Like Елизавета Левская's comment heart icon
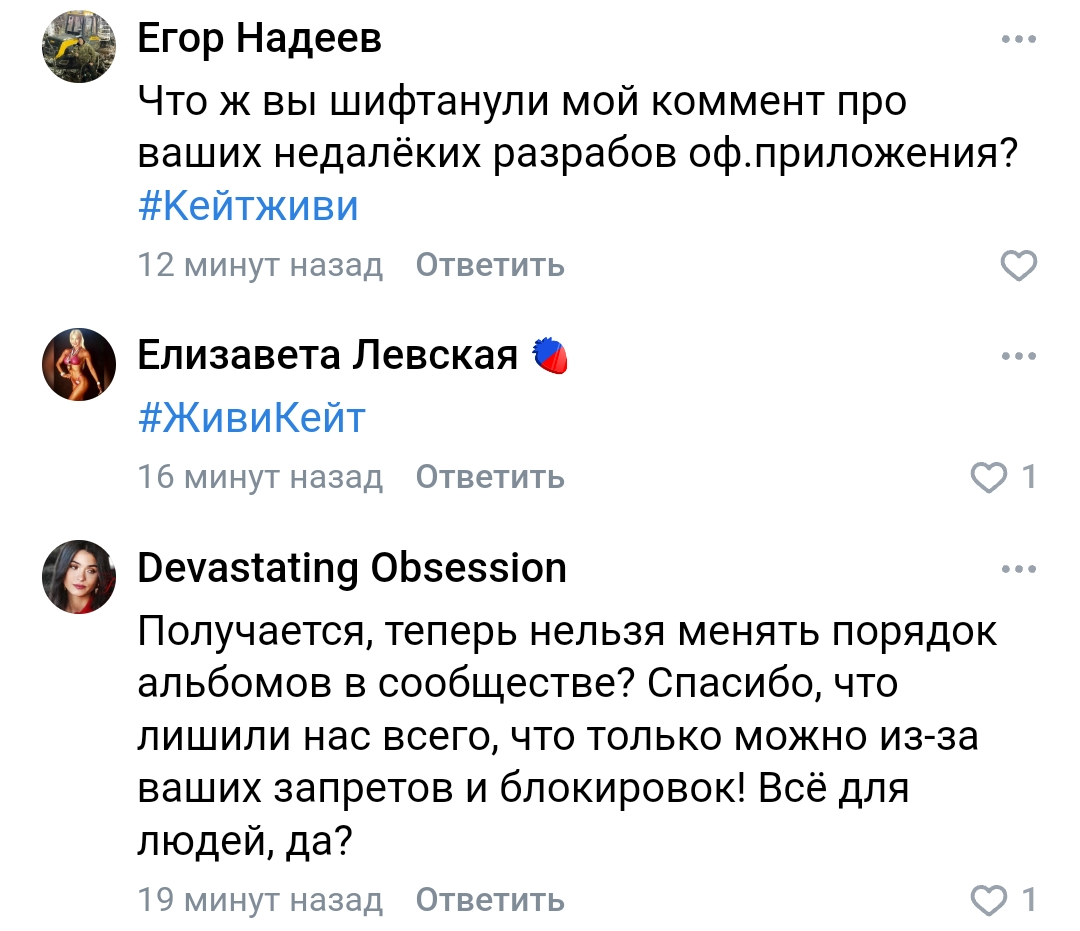1080x931 pixels. [988, 477]
